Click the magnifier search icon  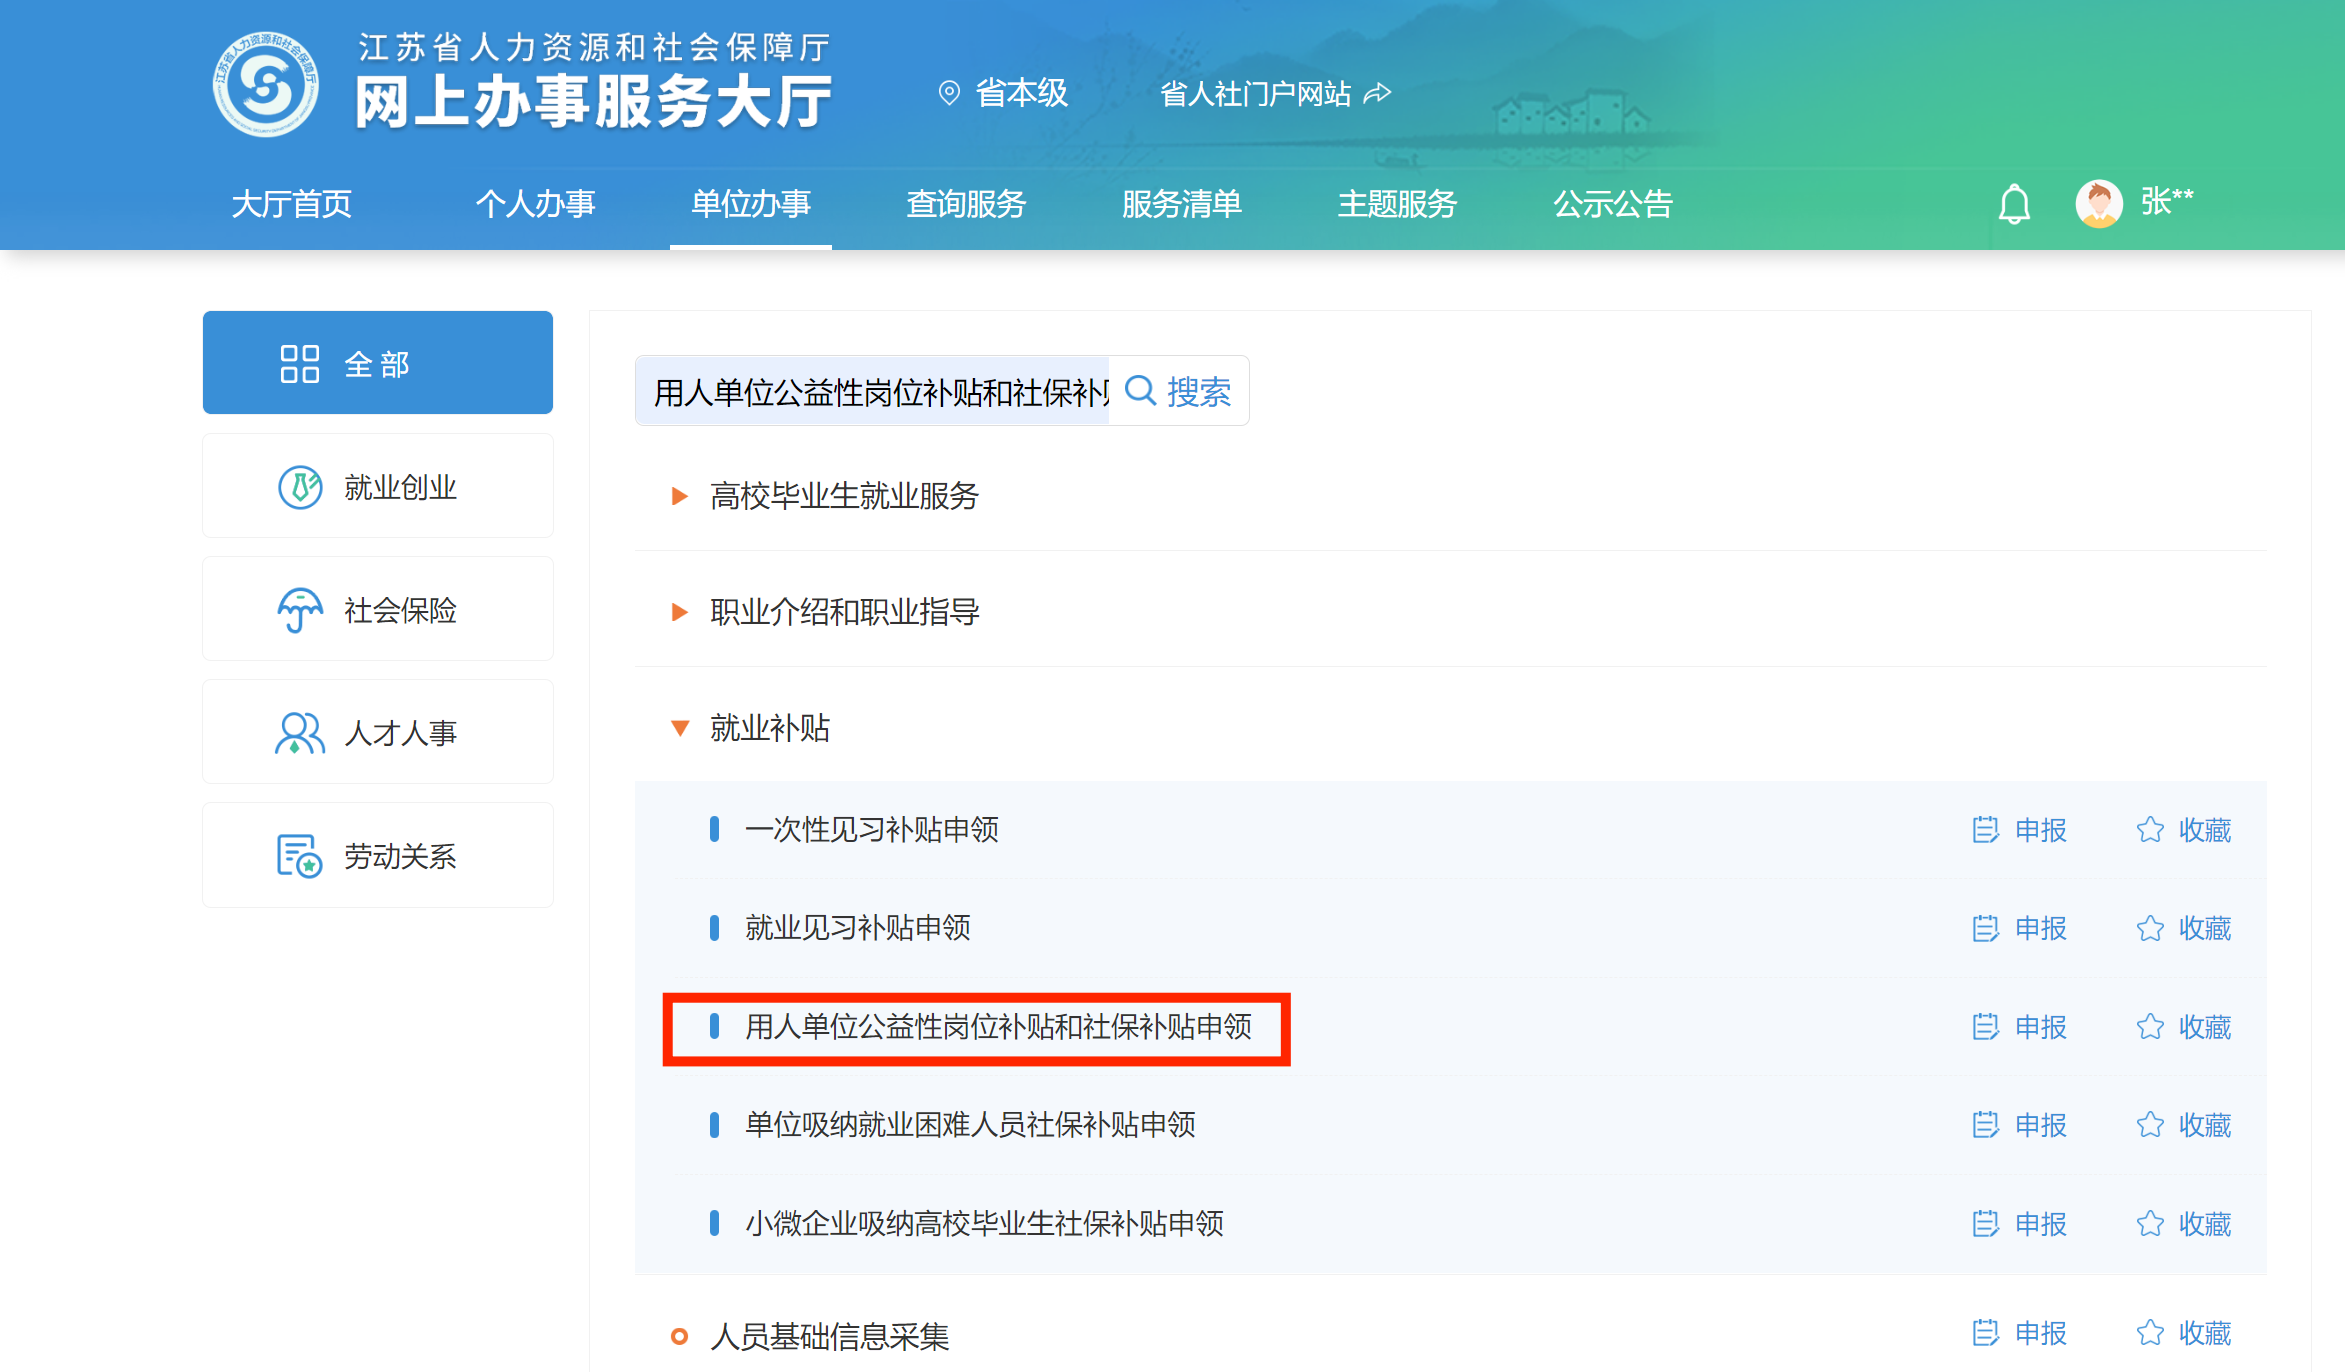click(x=1140, y=390)
